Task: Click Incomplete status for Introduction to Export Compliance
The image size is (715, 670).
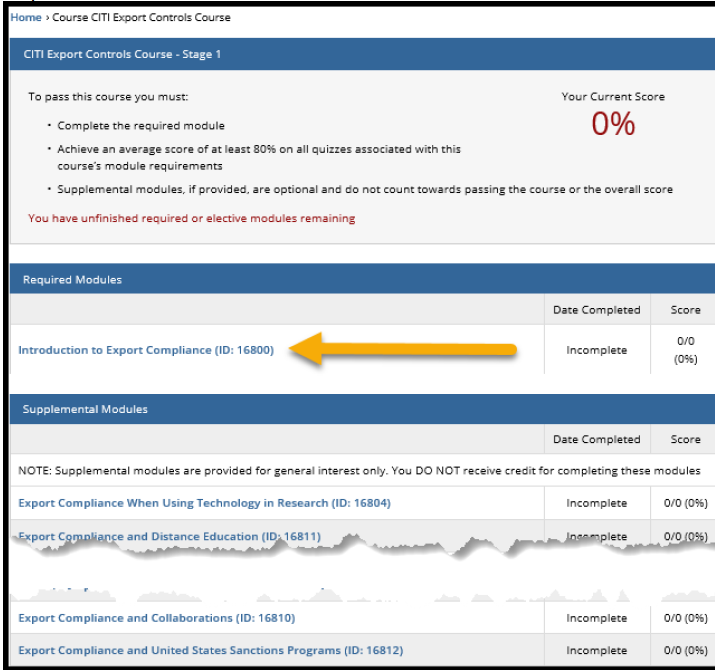Action: point(597,350)
